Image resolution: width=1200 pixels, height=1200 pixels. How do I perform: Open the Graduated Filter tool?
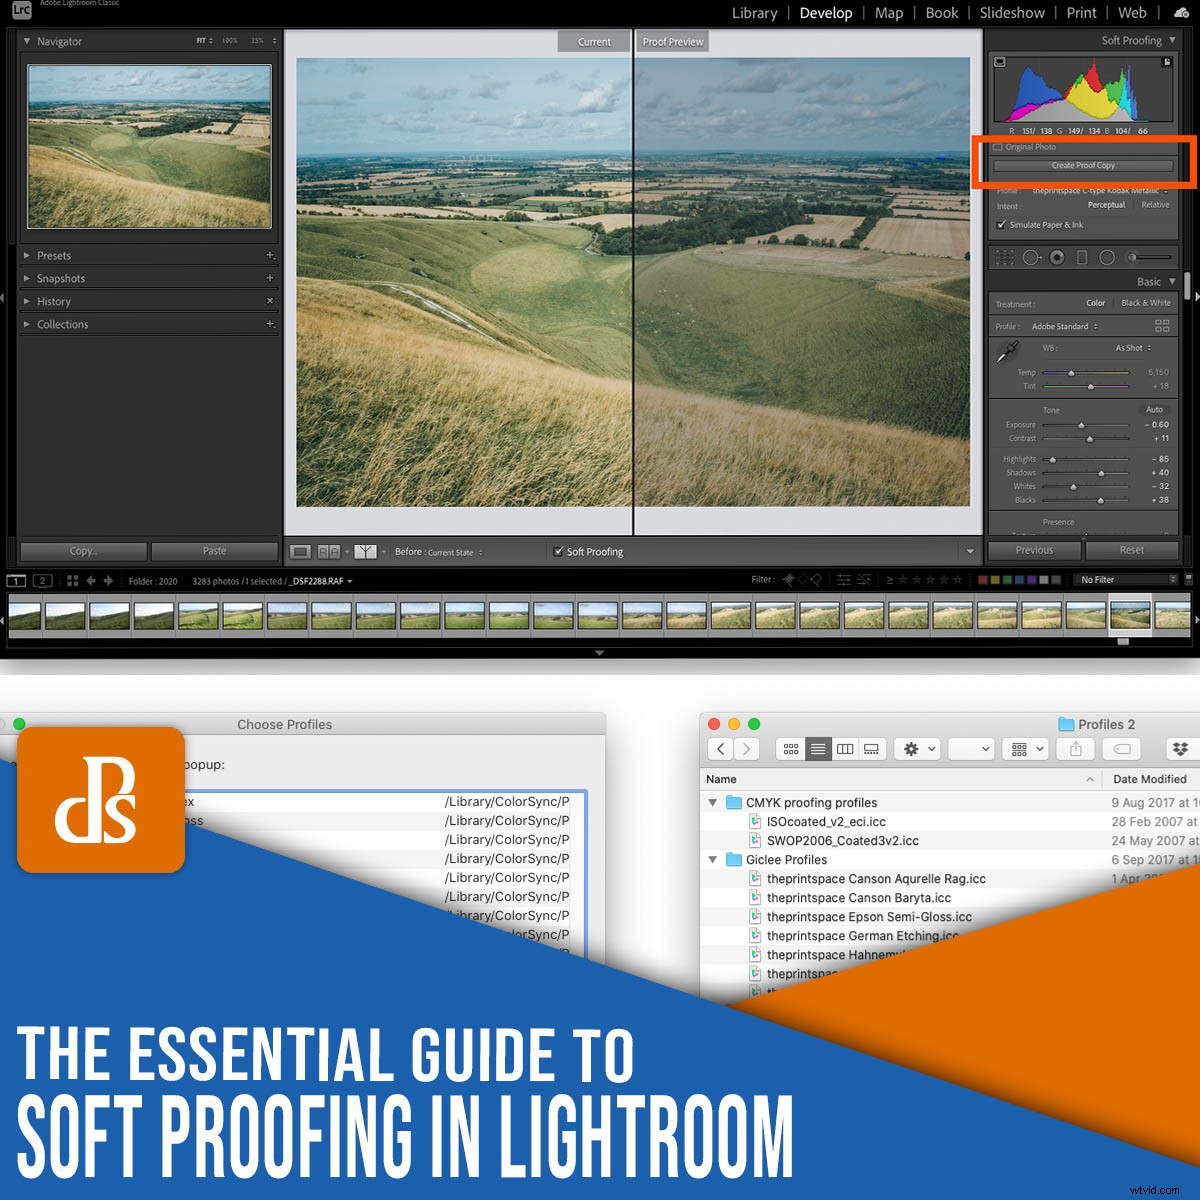pos(1083,257)
